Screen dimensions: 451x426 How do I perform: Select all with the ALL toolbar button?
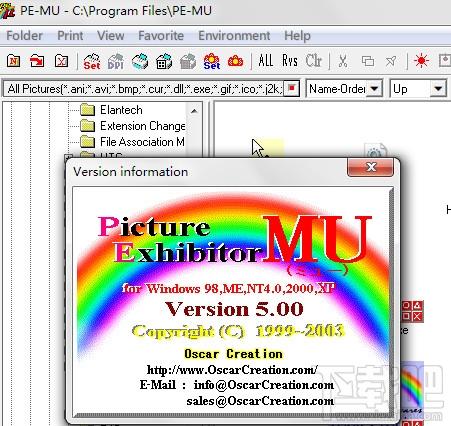pos(266,61)
